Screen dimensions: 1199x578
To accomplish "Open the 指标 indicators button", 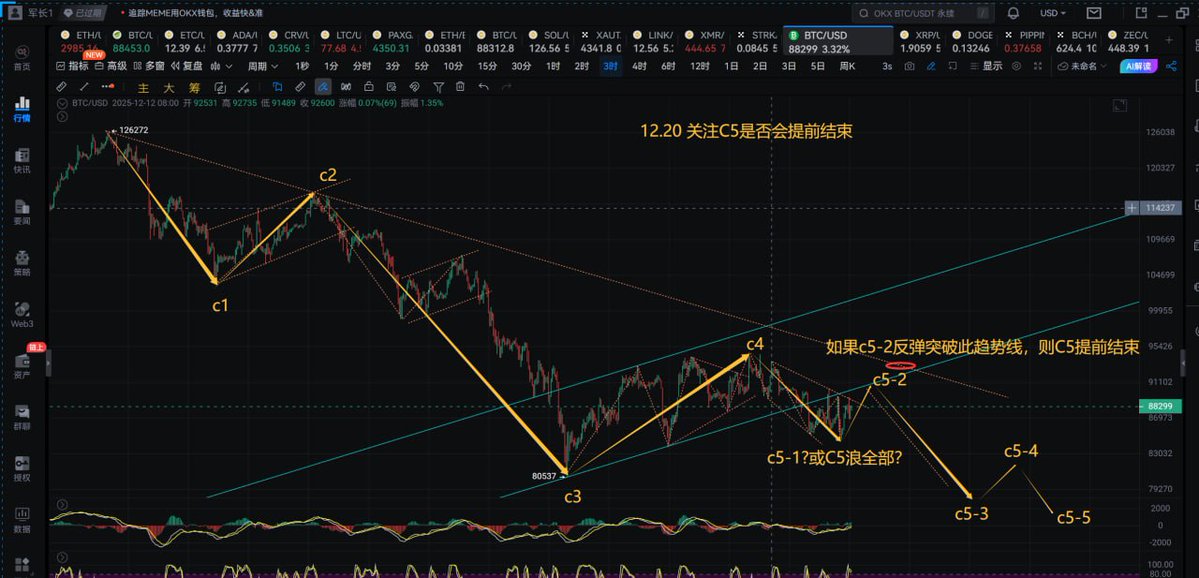I will [x=72, y=66].
